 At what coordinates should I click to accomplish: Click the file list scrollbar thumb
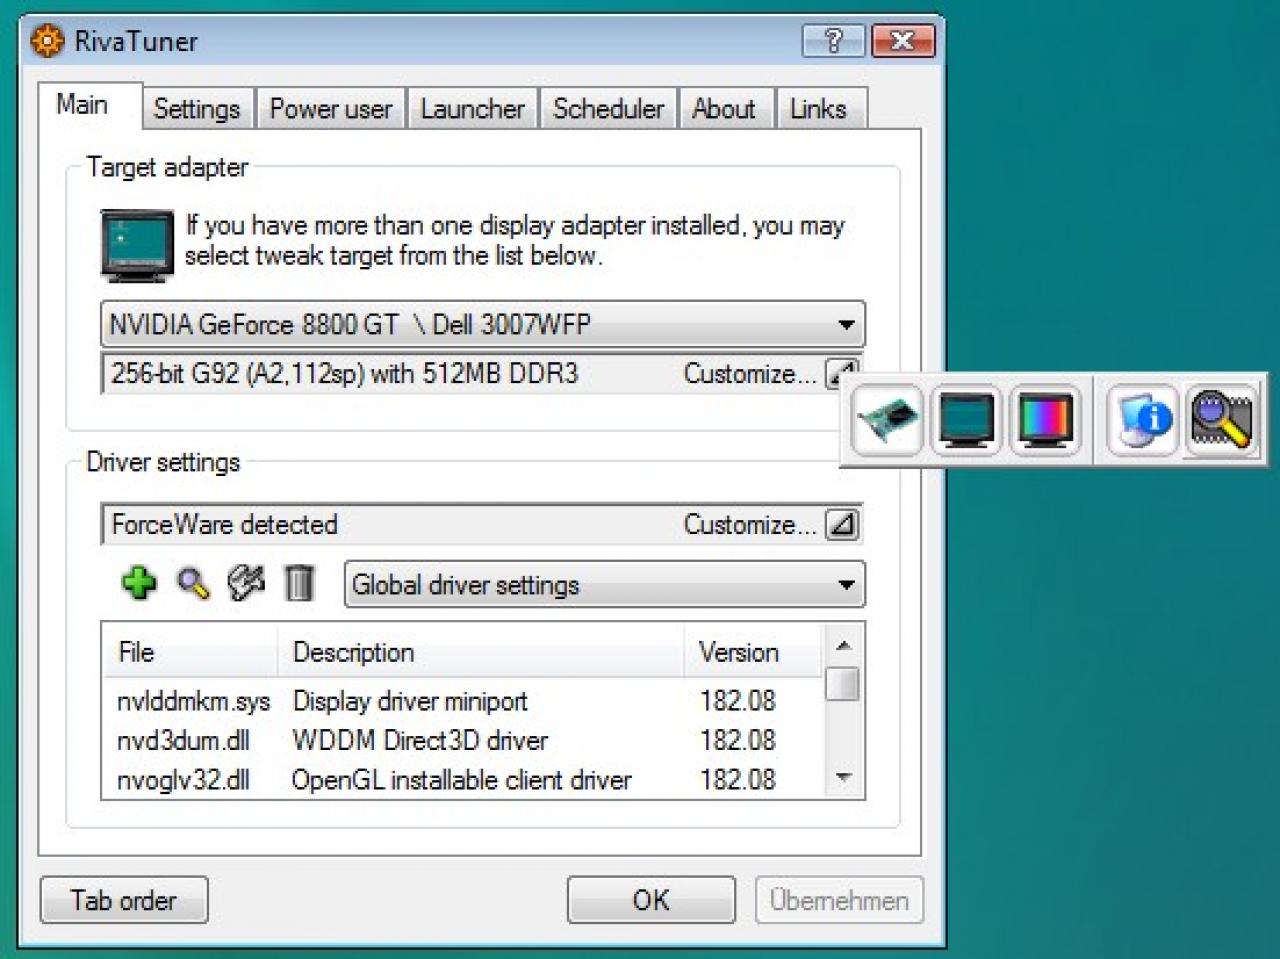tap(843, 684)
